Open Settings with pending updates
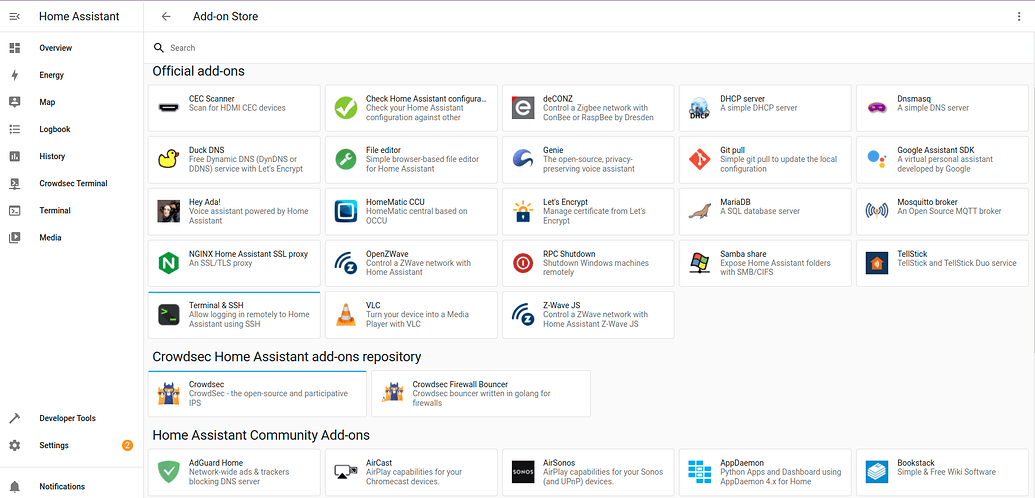1035x498 pixels. coord(54,445)
